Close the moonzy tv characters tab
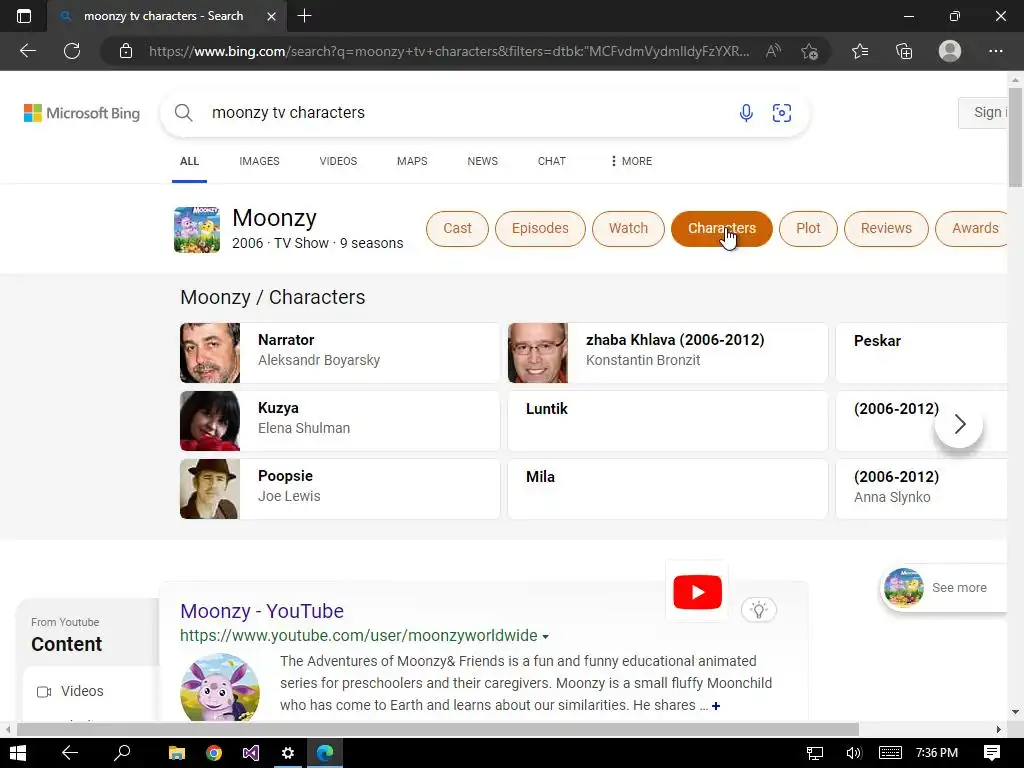The width and height of the screenshot is (1024, 768). [272, 16]
